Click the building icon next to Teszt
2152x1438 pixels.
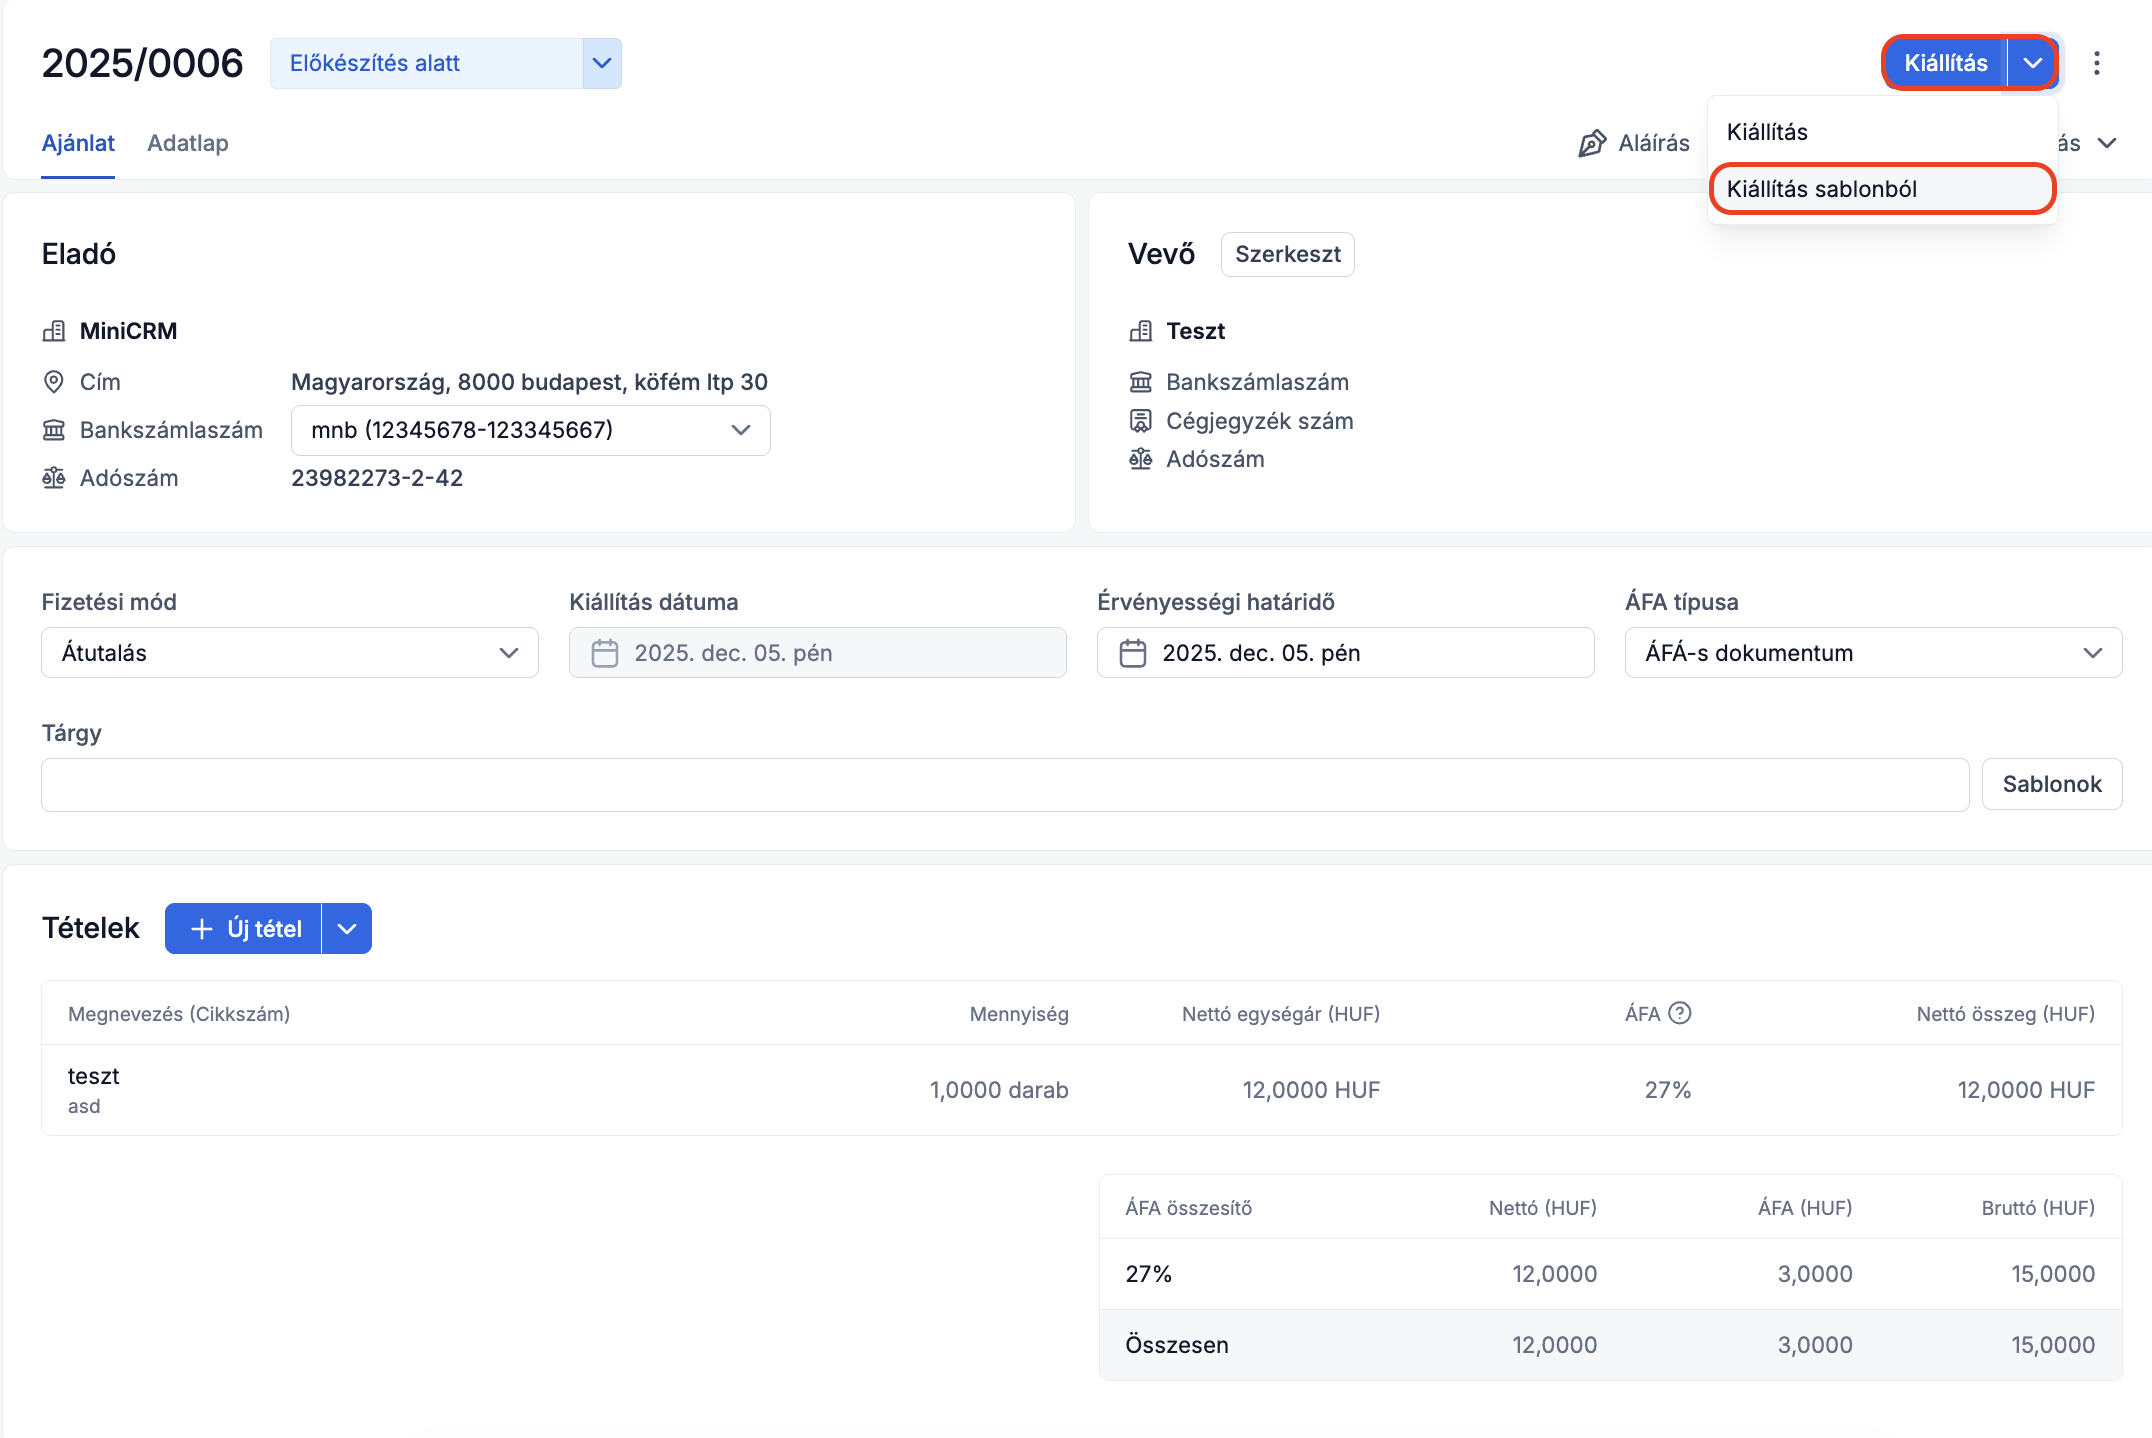tap(1140, 331)
